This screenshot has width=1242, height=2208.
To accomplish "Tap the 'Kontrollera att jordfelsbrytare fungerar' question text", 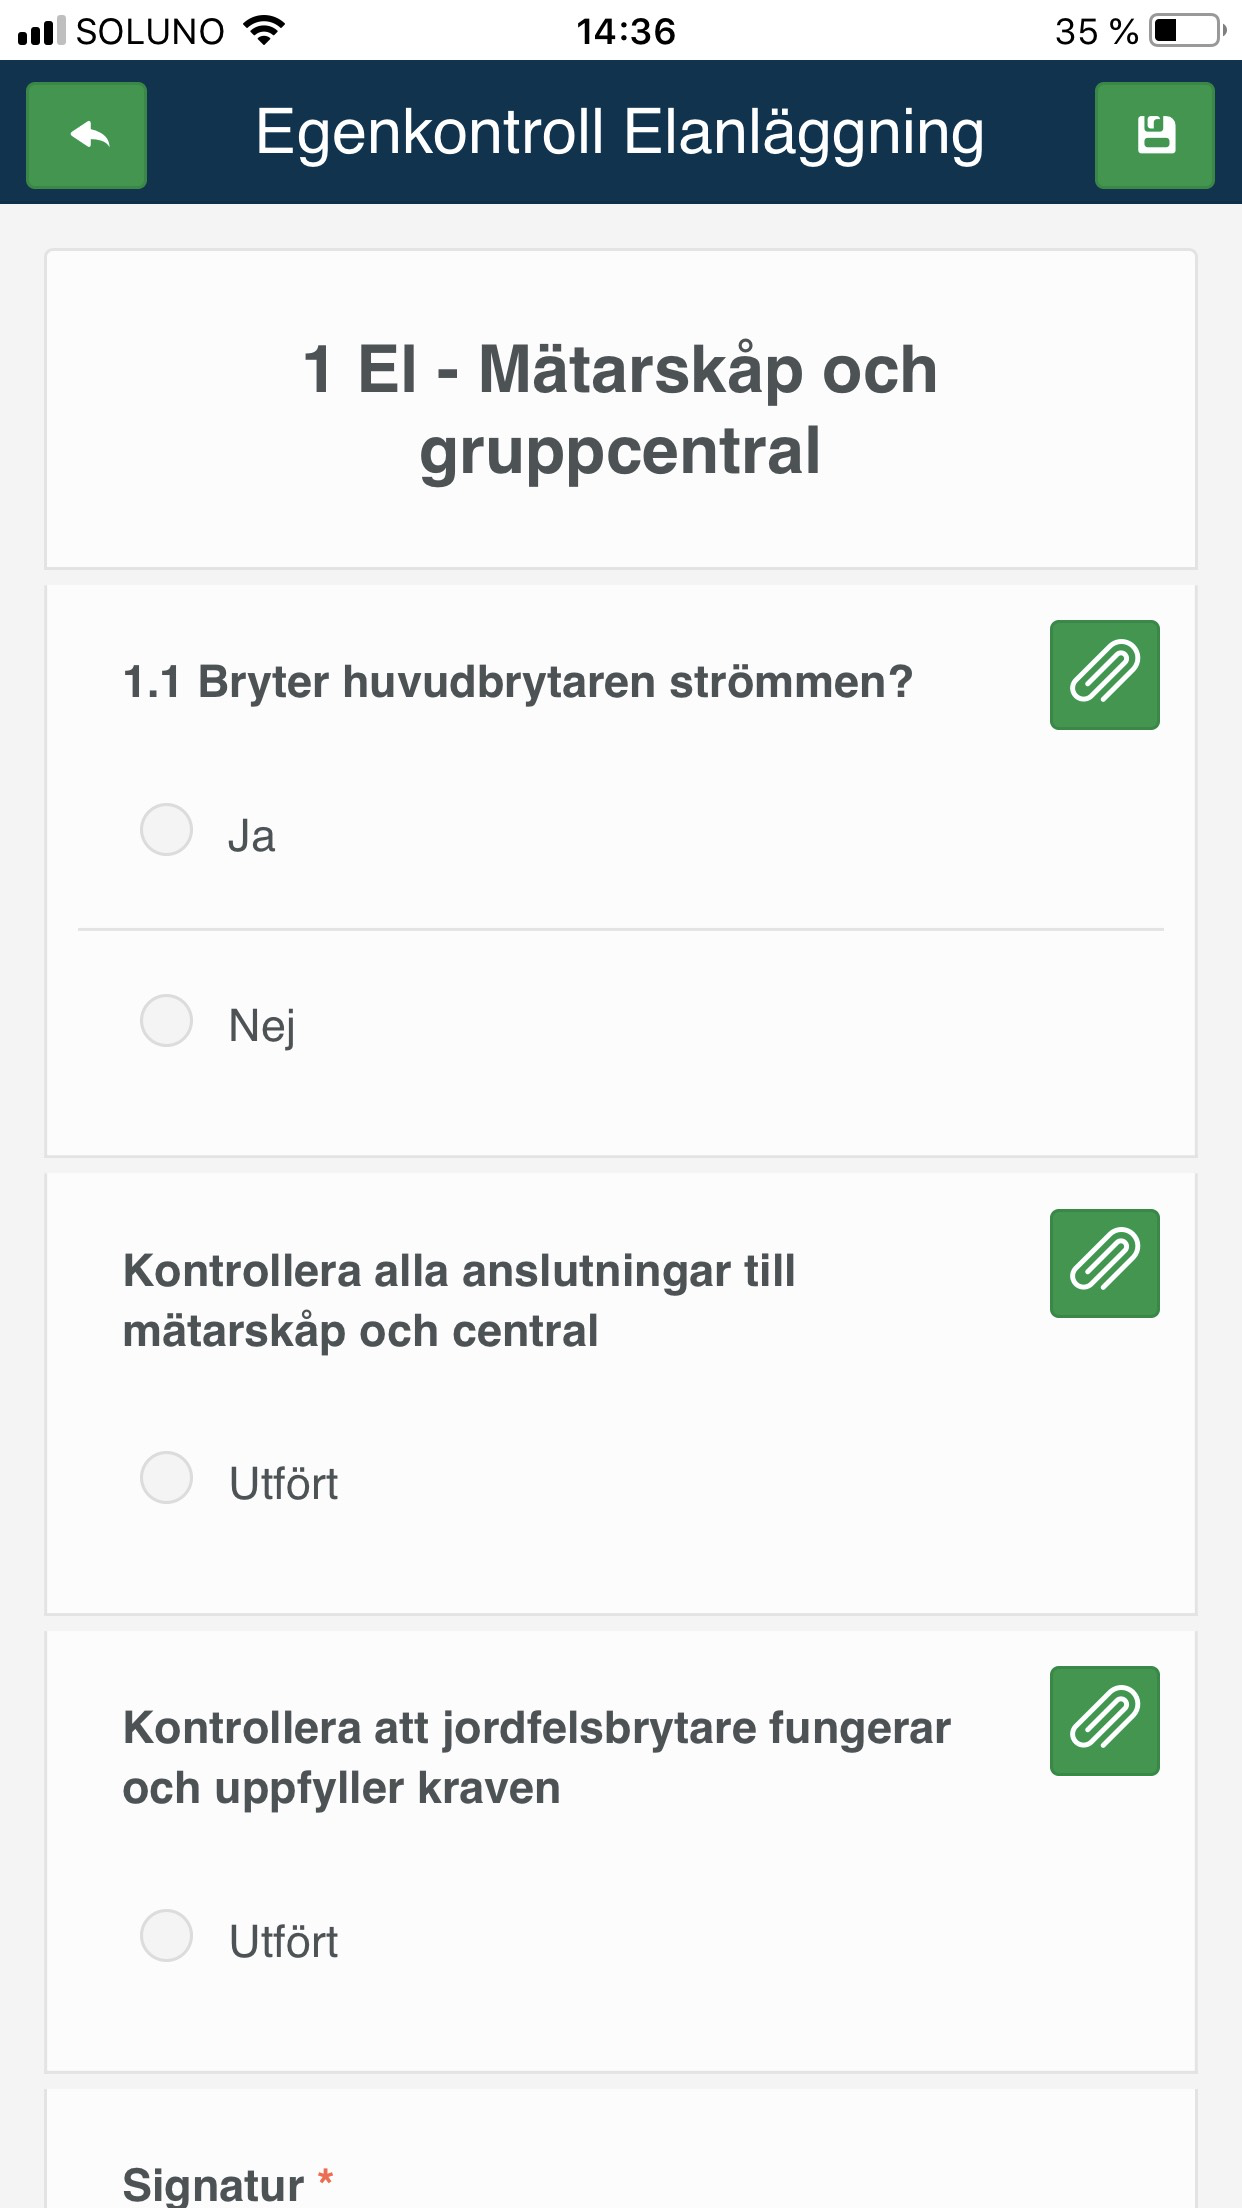I will click(536, 1757).
